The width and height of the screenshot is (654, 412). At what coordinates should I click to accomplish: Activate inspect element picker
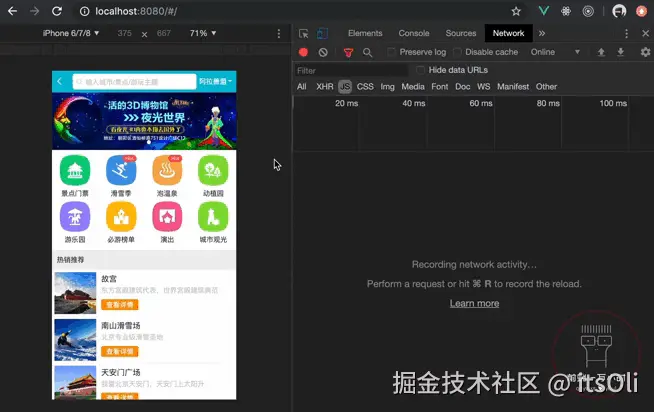304,33
